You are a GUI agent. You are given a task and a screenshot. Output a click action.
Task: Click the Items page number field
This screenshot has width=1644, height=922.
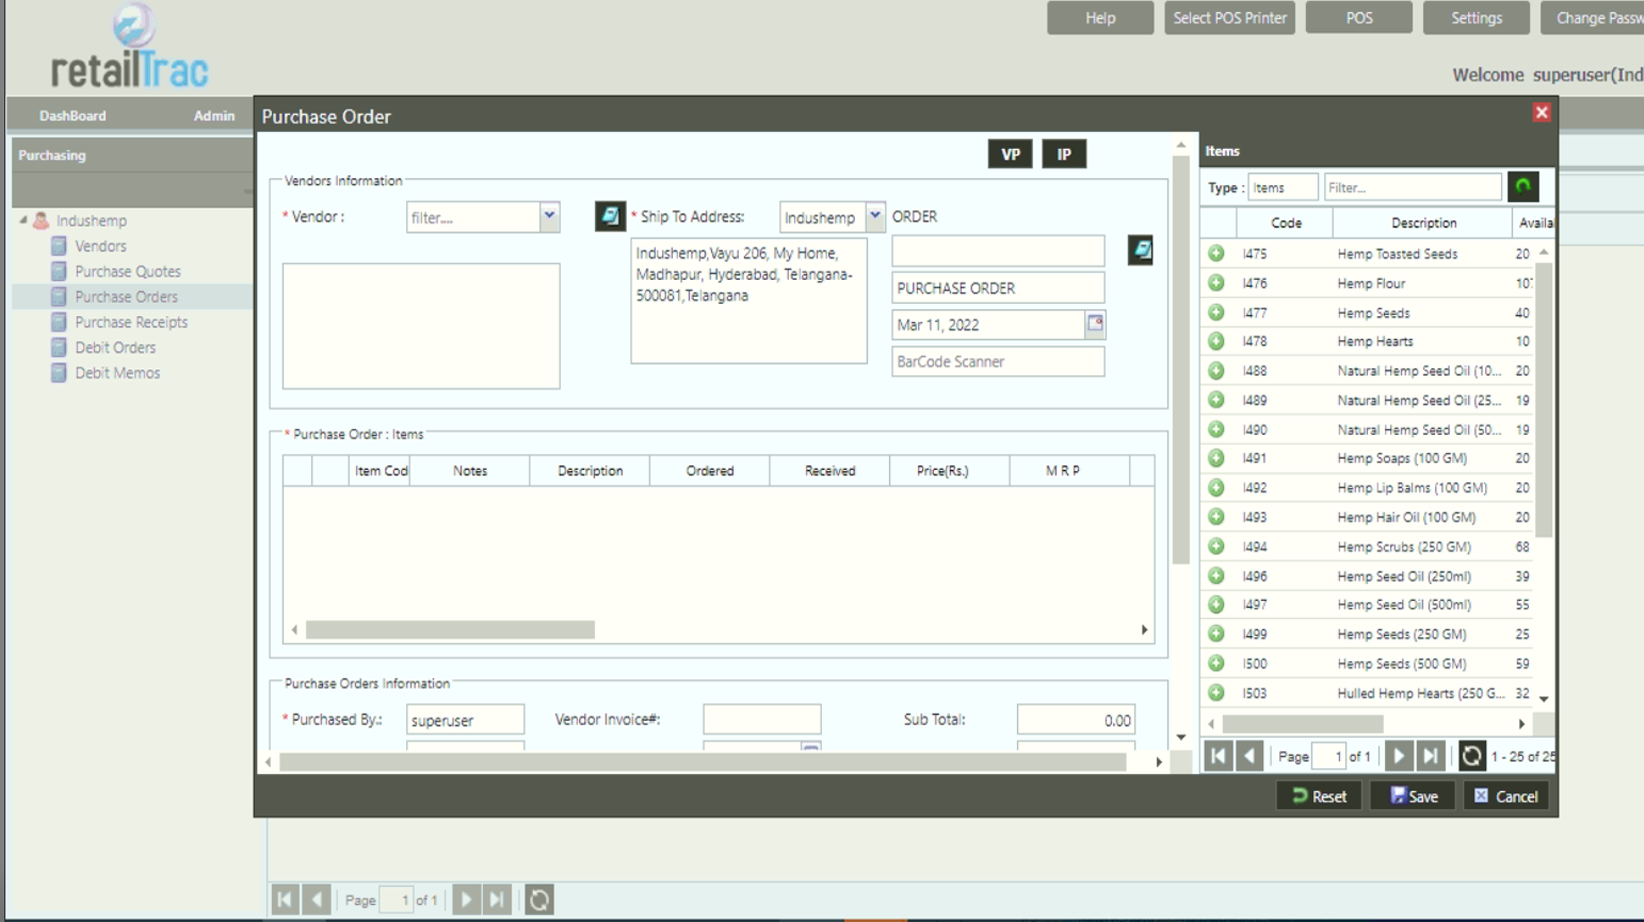(x=1329, y=757)
